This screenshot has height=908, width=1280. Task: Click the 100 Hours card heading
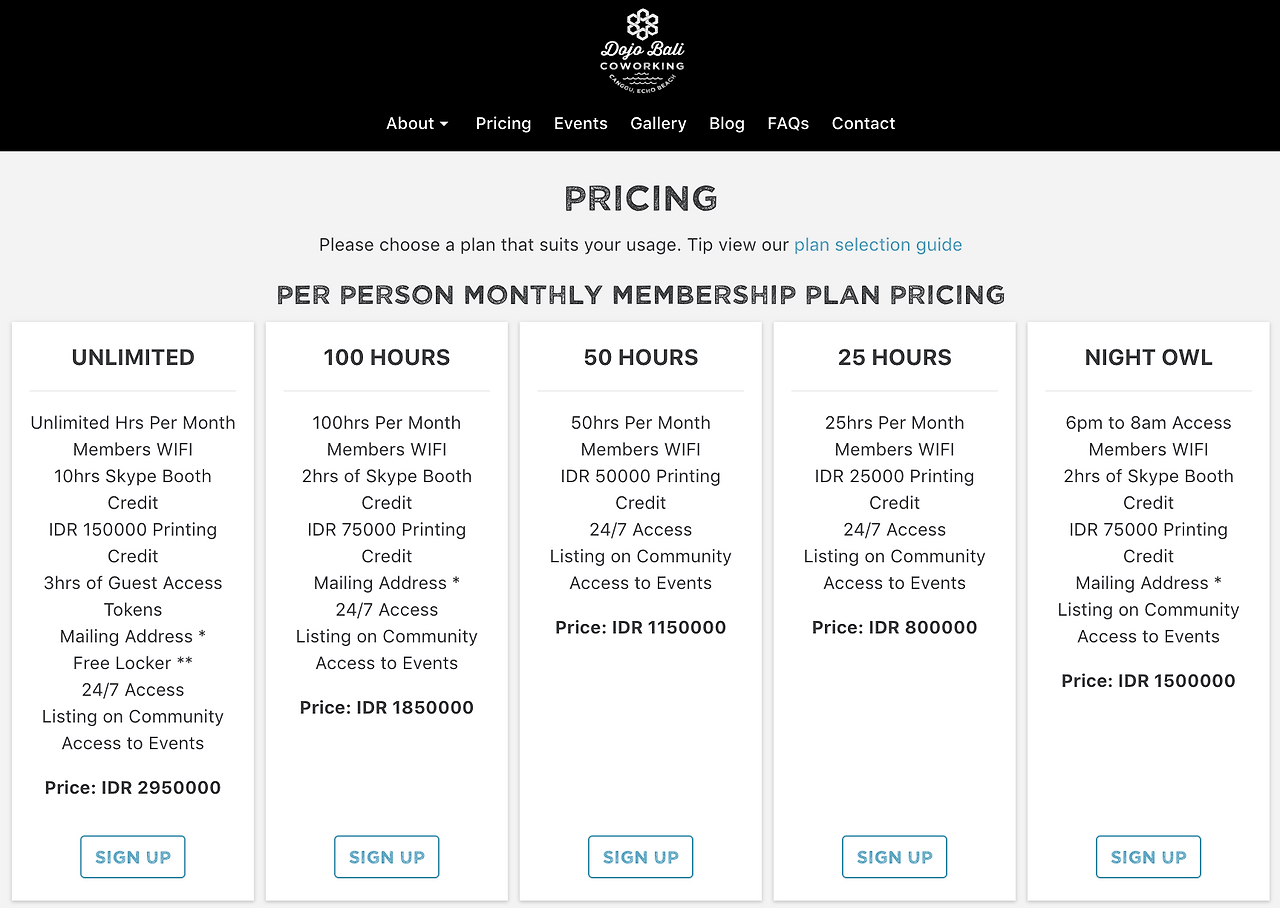[387, 357]
